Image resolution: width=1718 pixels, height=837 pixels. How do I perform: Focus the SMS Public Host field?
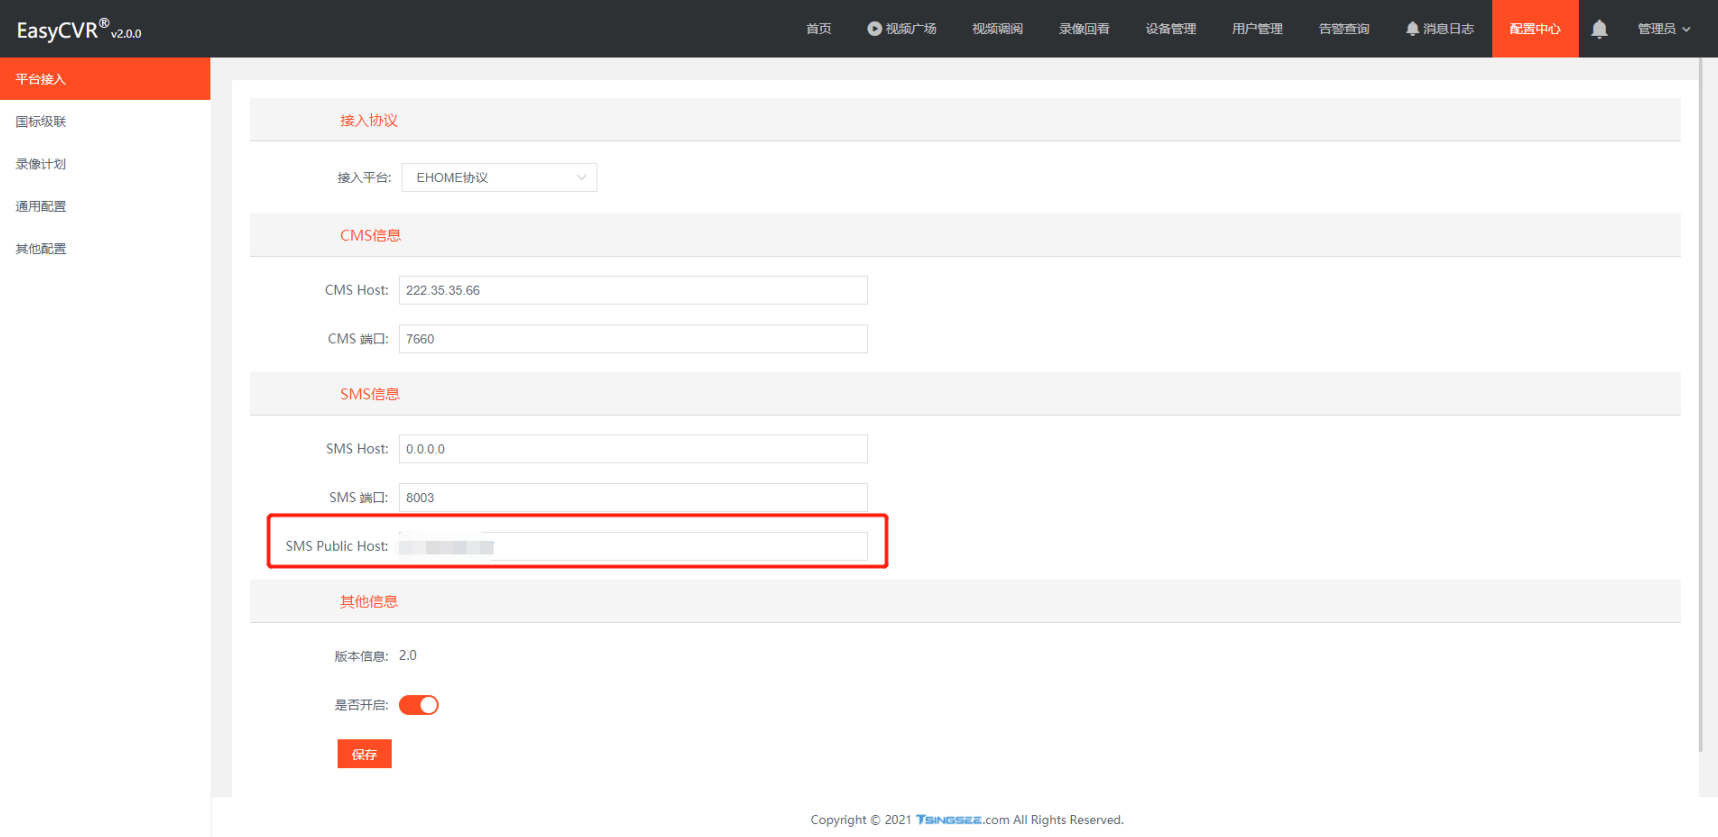point(632,547)
